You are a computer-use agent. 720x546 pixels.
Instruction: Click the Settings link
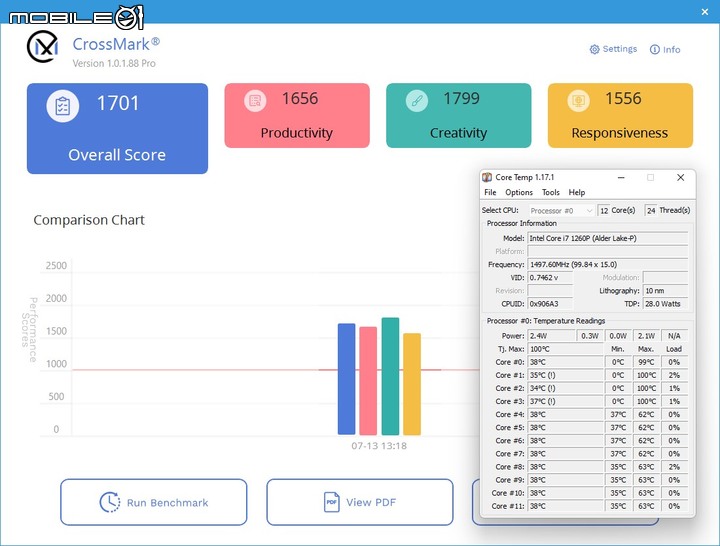coord(613,49)
